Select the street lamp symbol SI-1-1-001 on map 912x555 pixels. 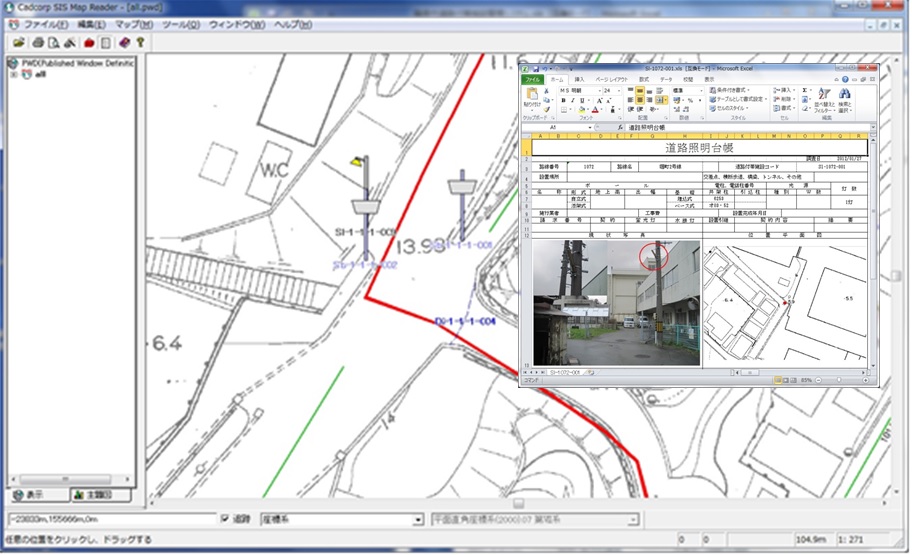(x=365, y=207)
